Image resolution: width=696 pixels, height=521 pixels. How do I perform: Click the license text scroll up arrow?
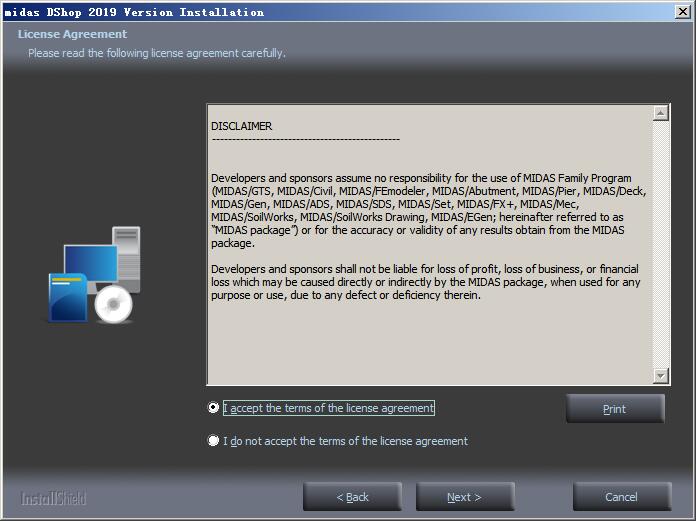pyautogui.click(x=660, y=114)
